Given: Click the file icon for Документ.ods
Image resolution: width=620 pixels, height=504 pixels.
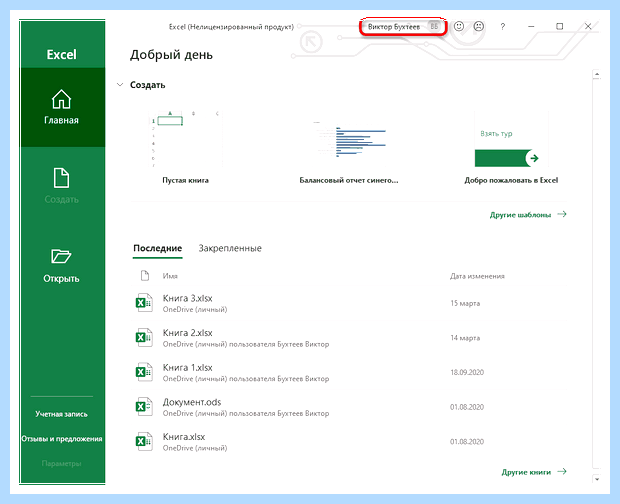Looking at the screenshot, I should [144, 407].
